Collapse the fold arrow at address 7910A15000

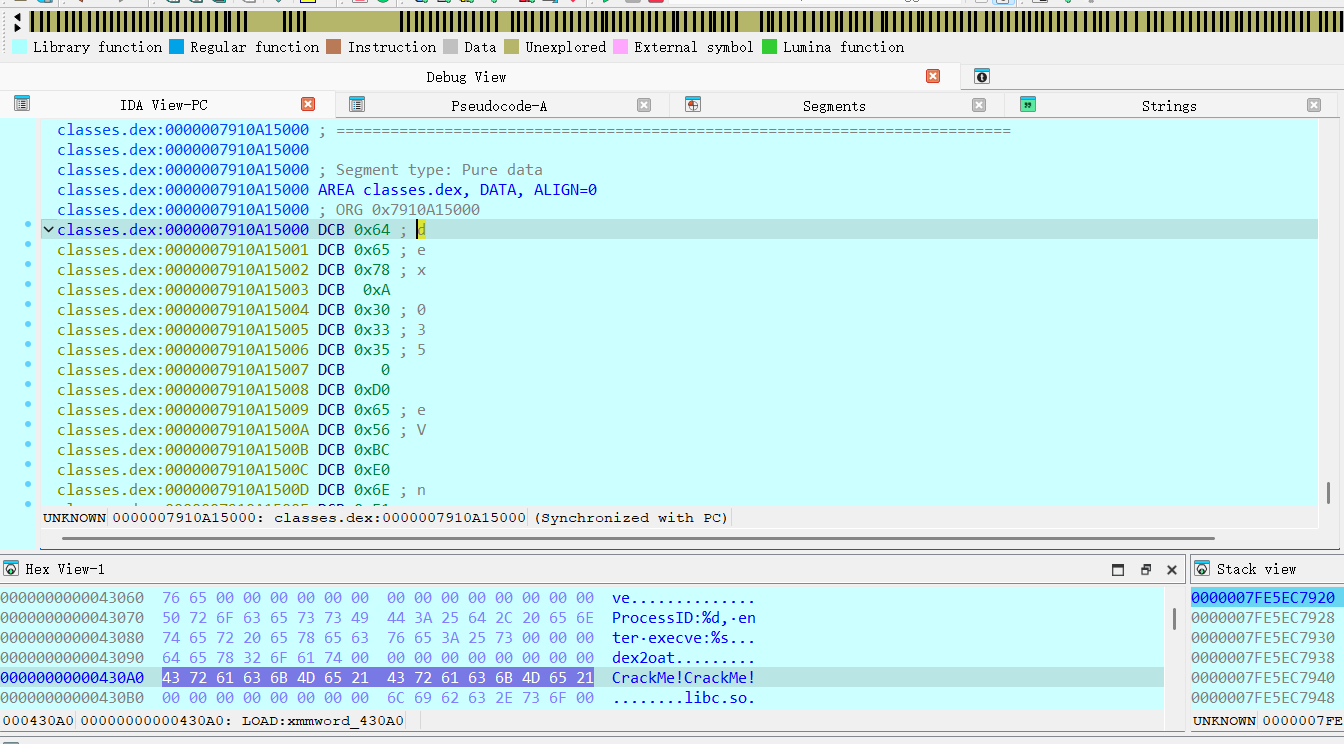click(x=47, y=230)
